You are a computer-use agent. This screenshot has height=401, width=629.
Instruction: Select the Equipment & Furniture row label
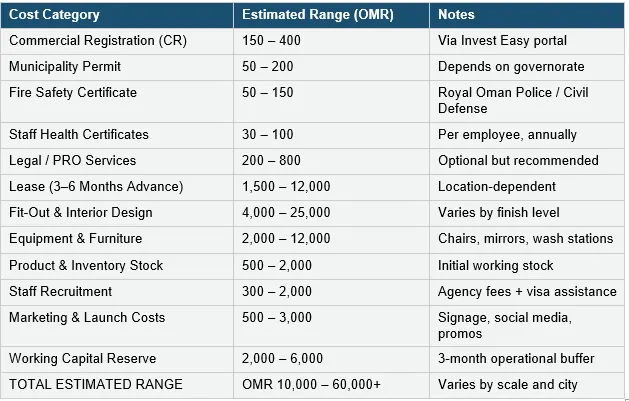pos(75,239)
